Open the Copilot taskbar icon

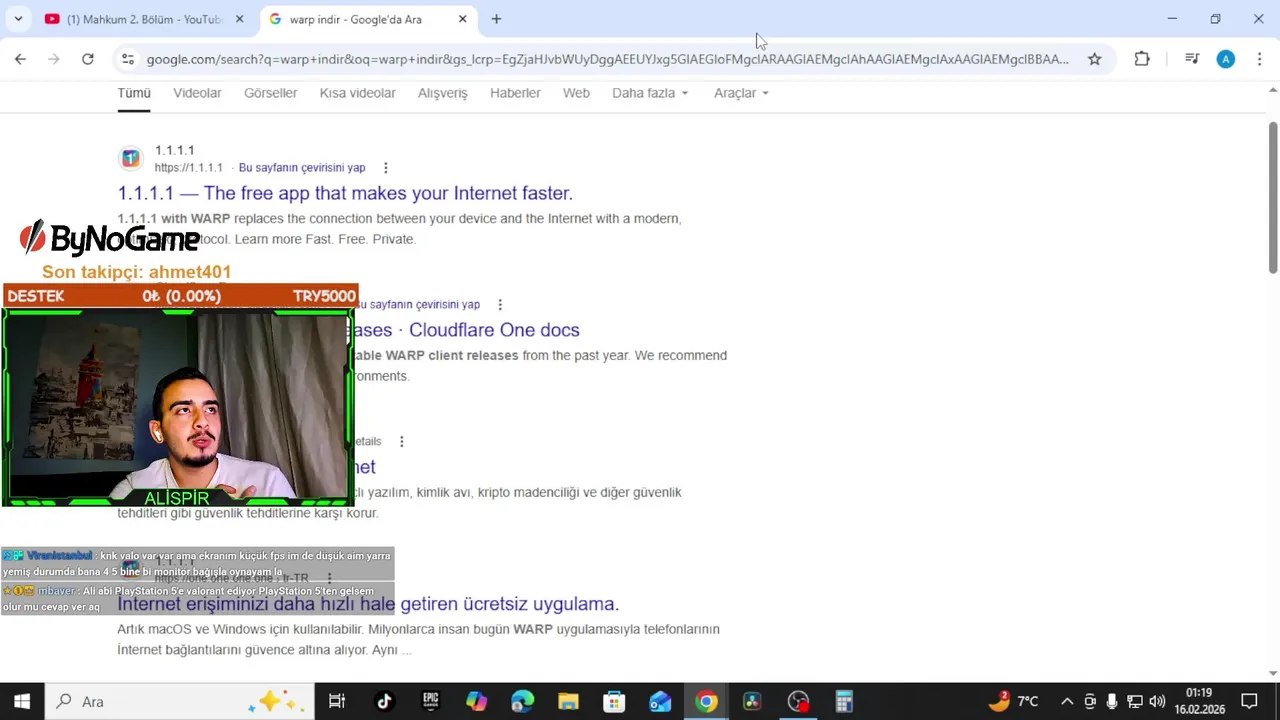point(476,701)
